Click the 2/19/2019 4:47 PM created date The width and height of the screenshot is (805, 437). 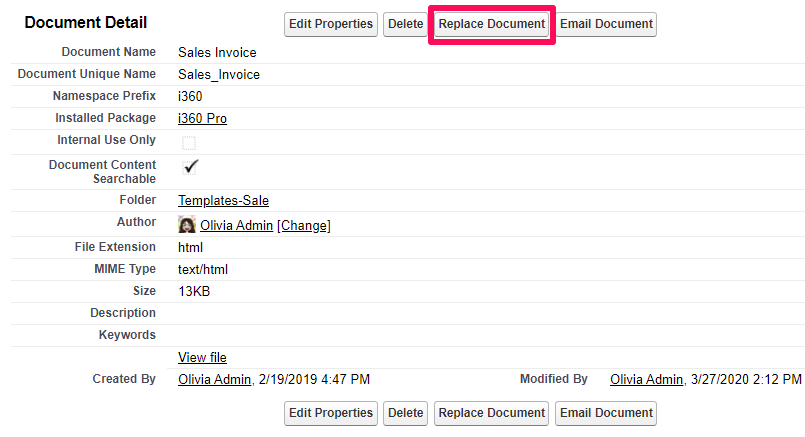click(x=314, y=379)
